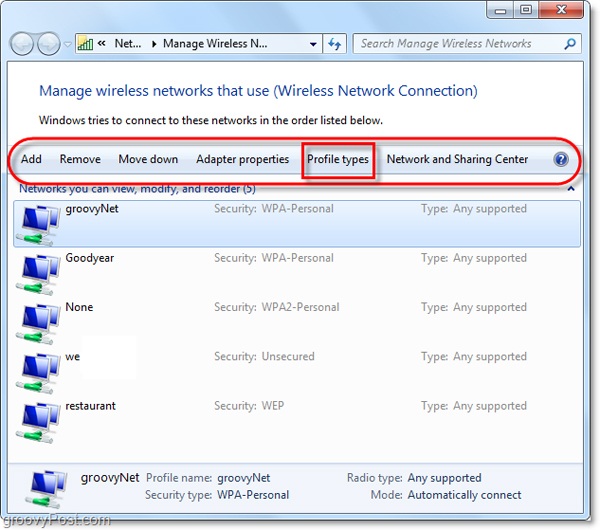Open Profile types from toolbar

tap(338, 159)
